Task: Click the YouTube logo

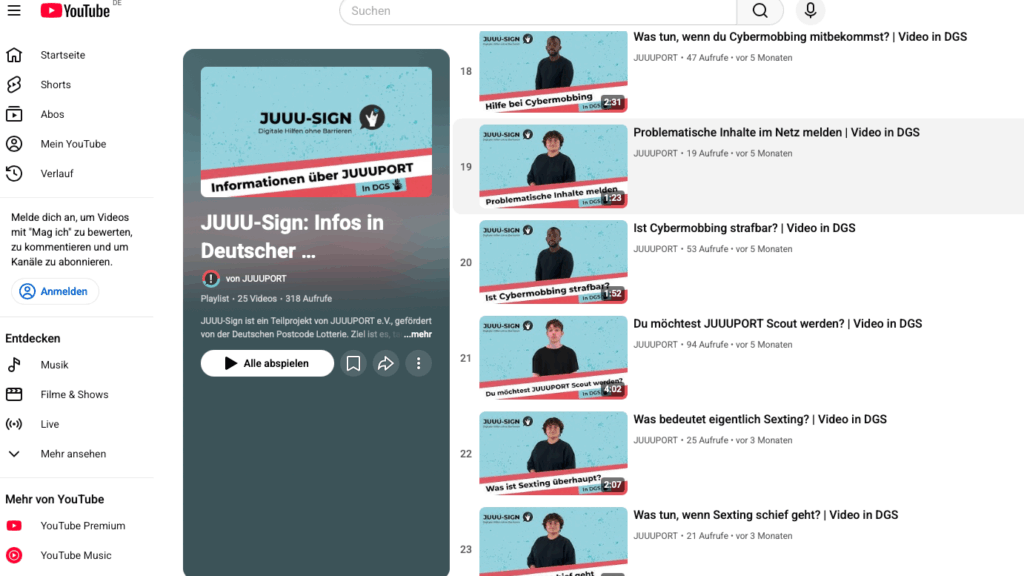Action: tap(75, 10)
